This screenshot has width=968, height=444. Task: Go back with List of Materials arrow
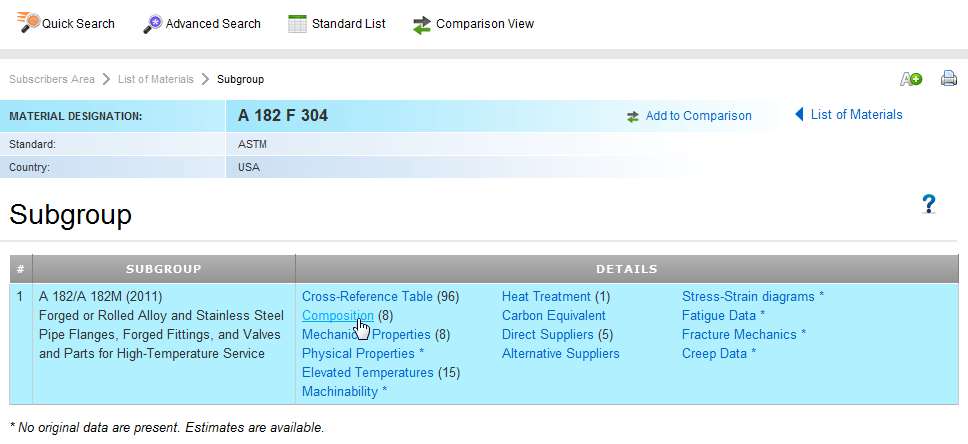tap(799, 114)
